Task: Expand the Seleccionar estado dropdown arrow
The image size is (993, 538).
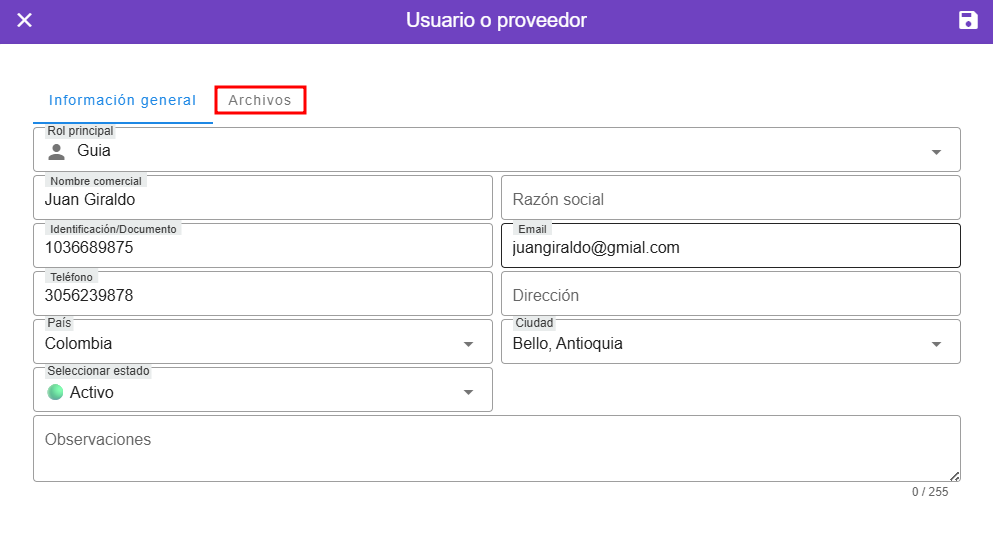Action: [x=468, y=392]
